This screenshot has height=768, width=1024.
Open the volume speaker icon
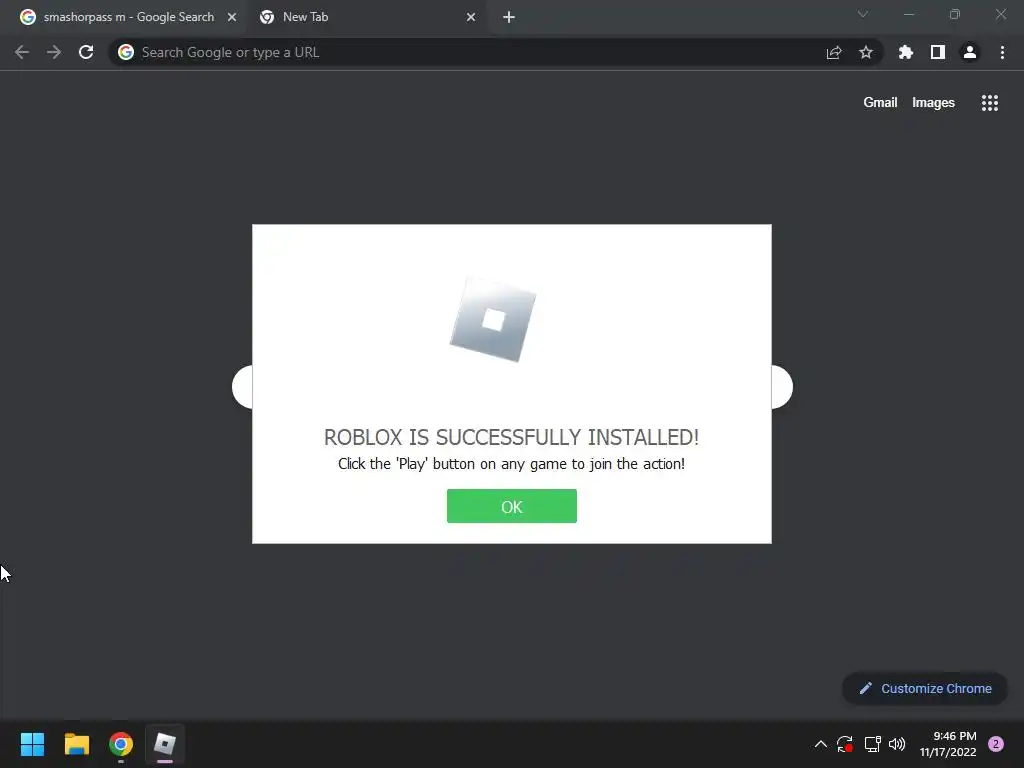click(x=897, y=744)
